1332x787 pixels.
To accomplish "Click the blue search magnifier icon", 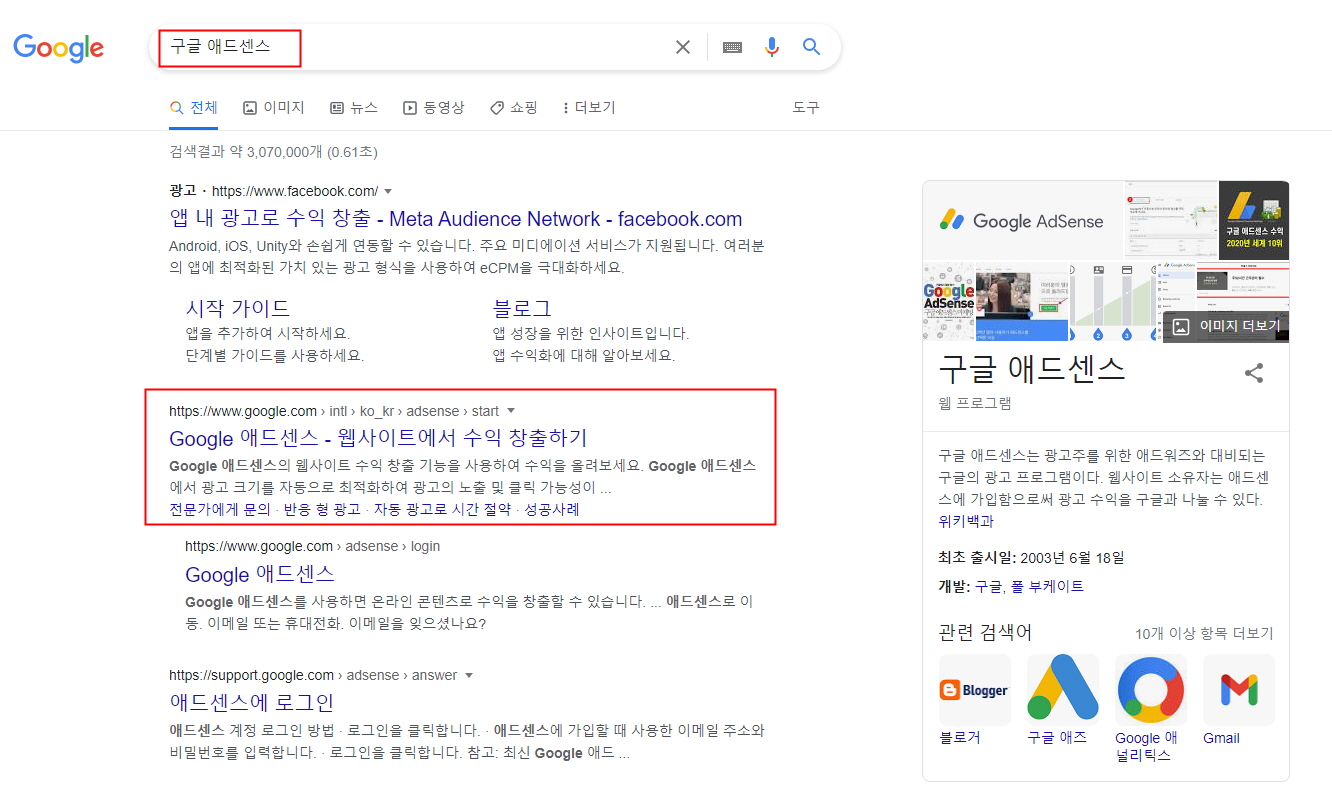I will pyautogui.click(x=810, y=46).
